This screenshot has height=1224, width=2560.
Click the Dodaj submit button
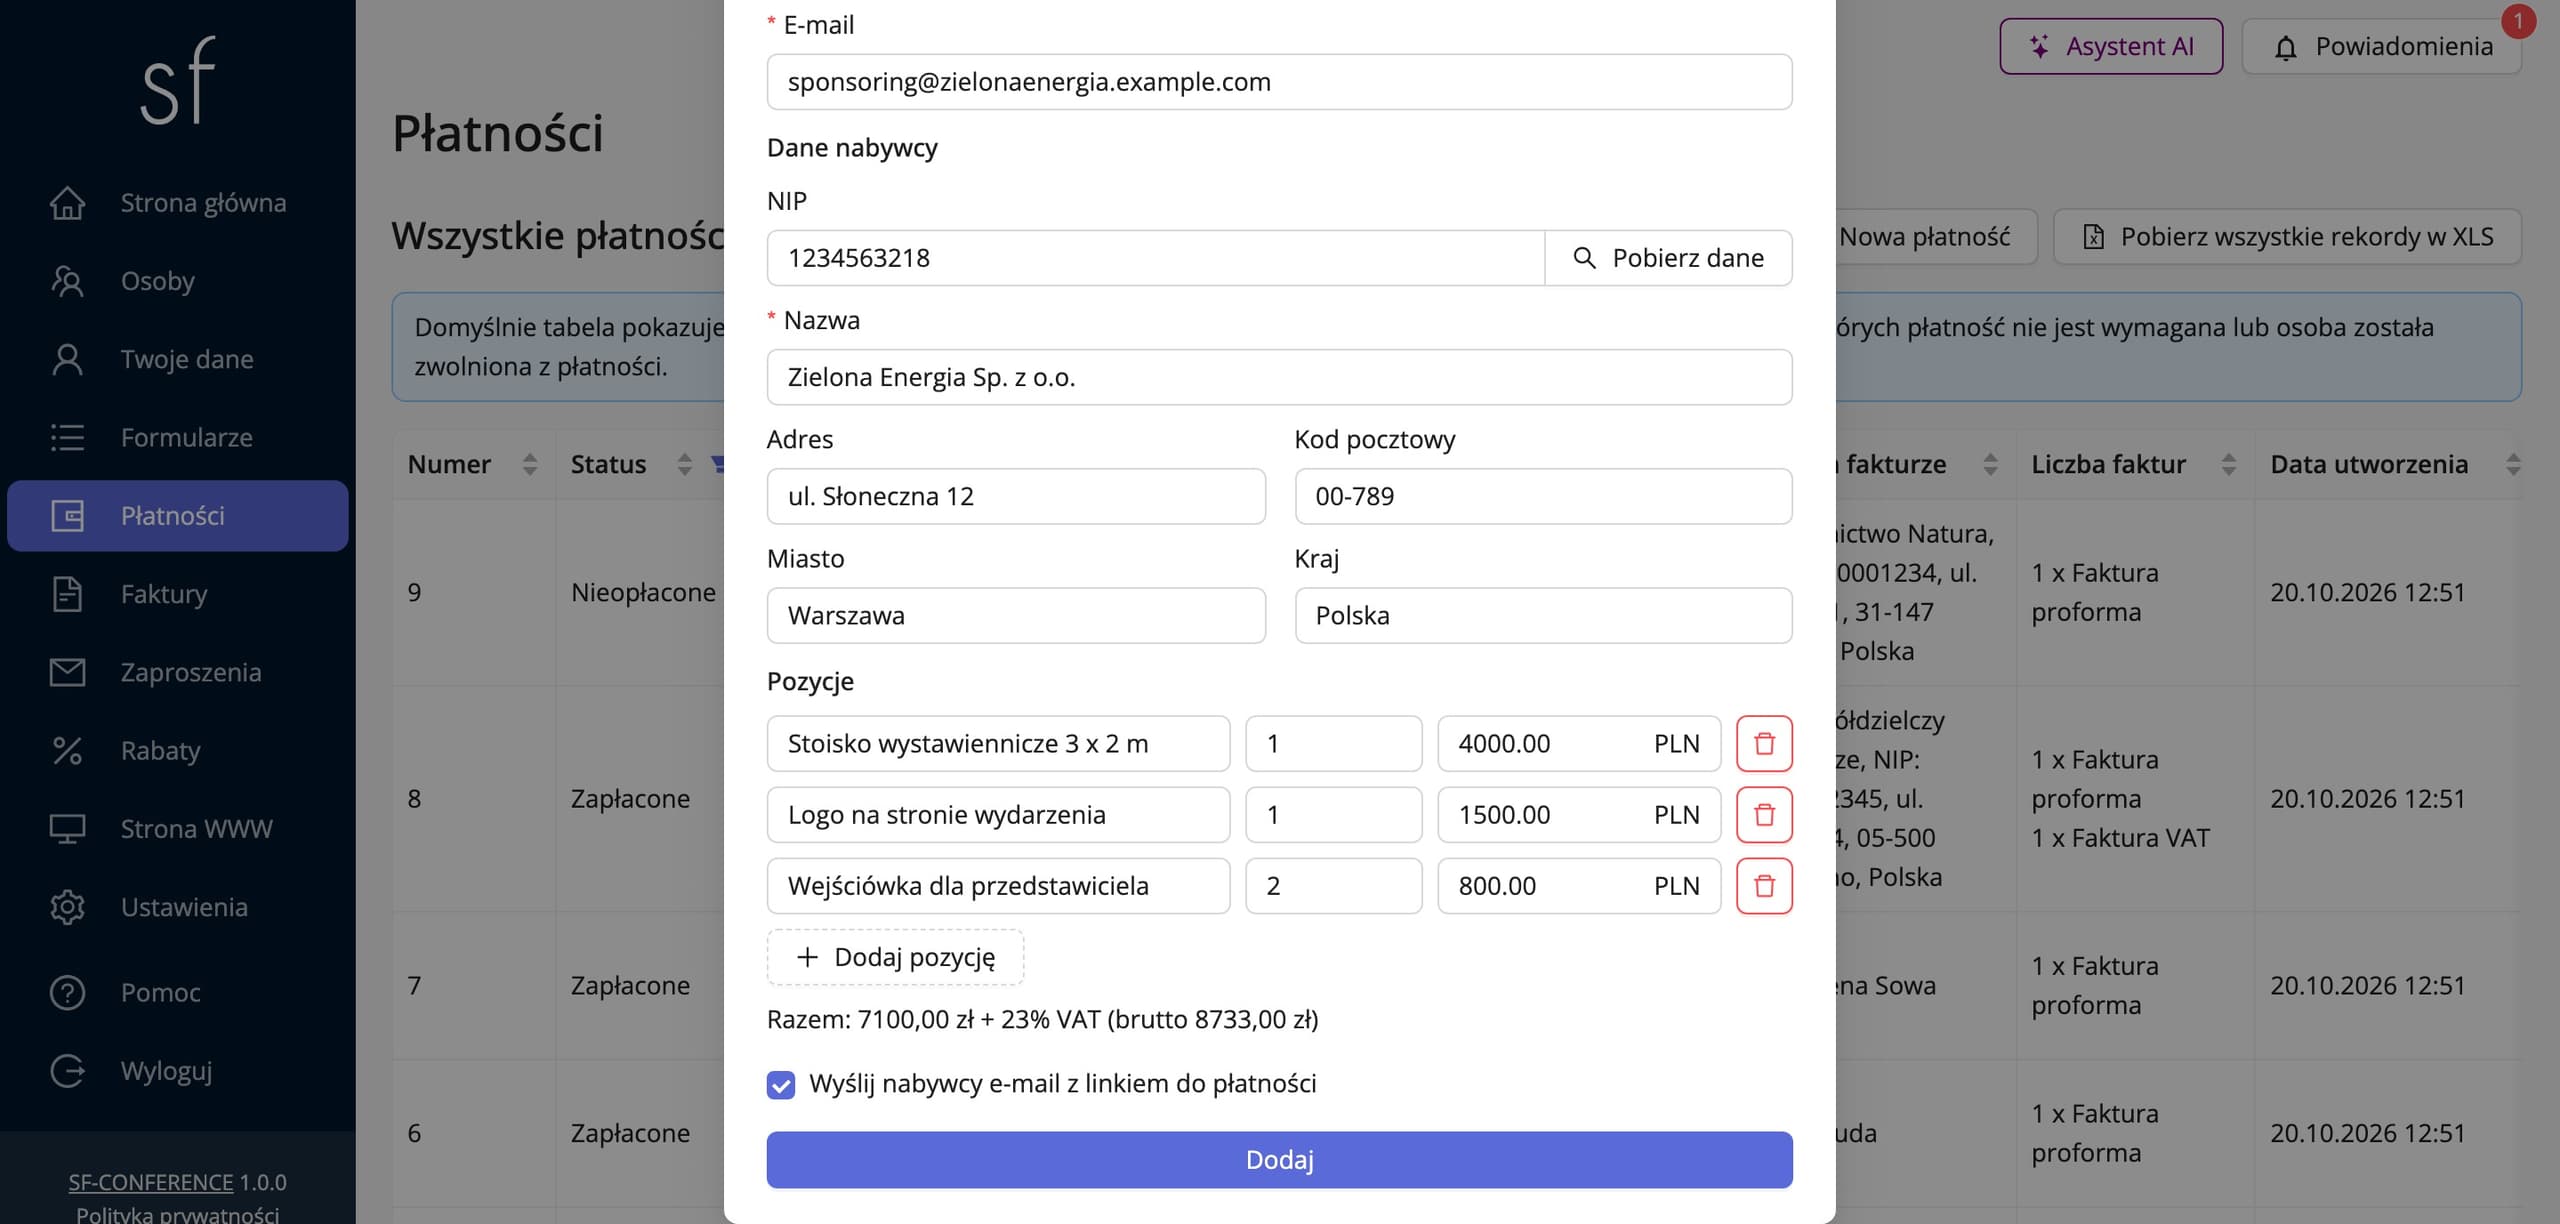pyautogui.click(x=1279, y=1160)
